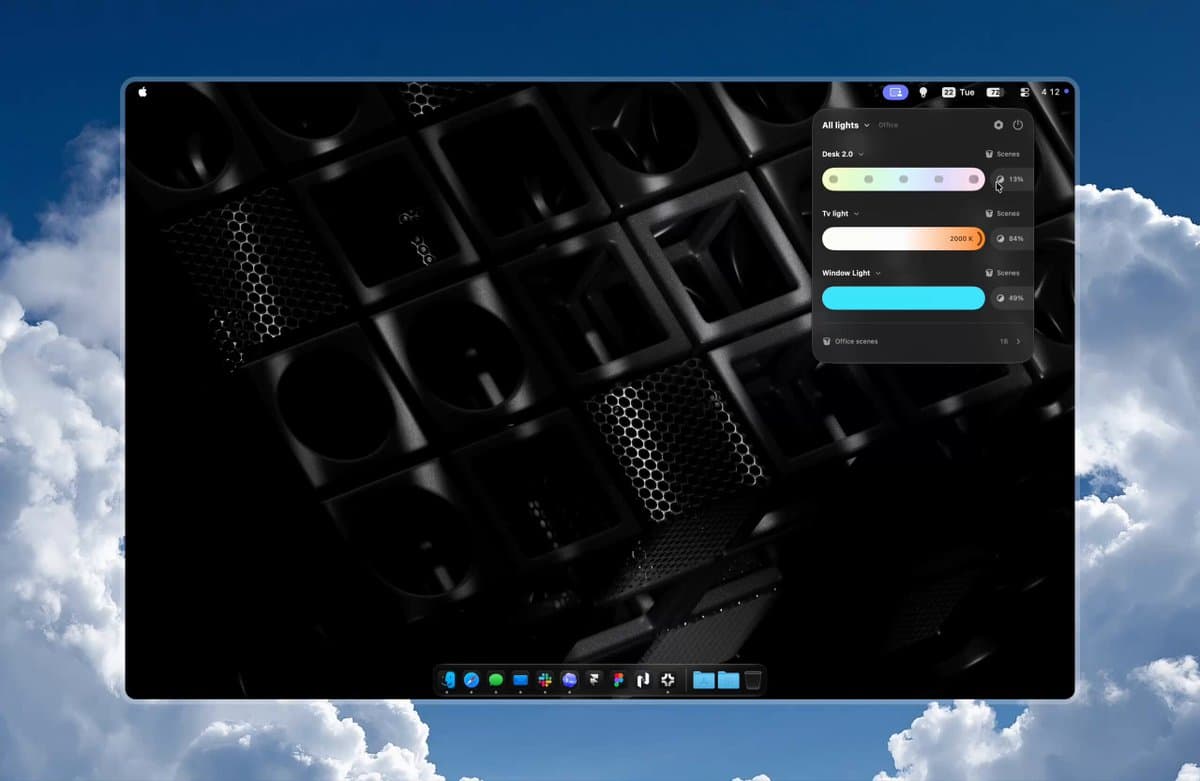The height and width of the screenshot is (781, 1200).
Task: Open Slack from the dock
Action: 545,680
